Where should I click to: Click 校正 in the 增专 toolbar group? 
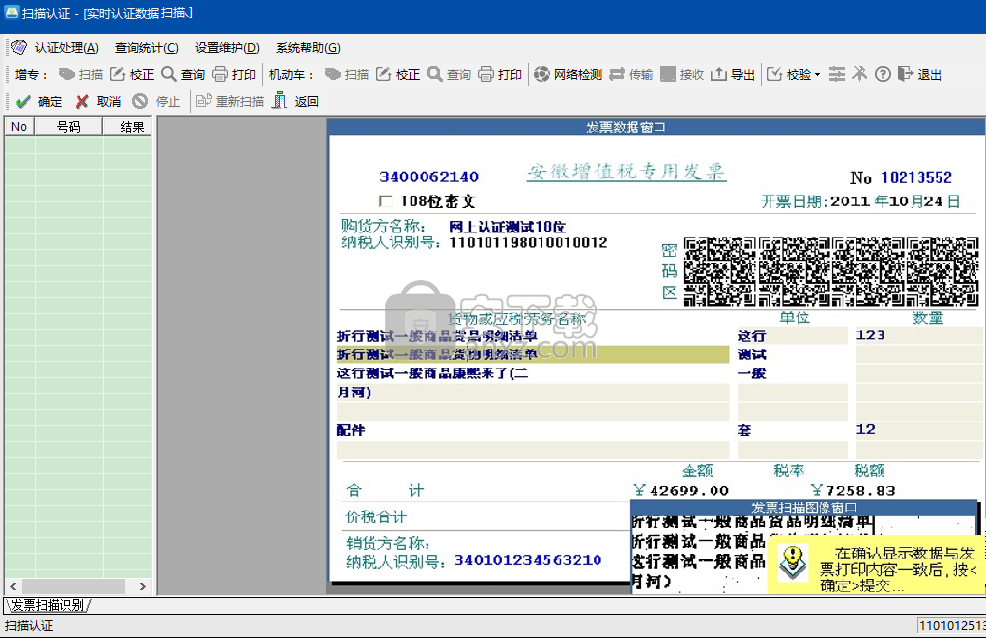pos(132,74)
